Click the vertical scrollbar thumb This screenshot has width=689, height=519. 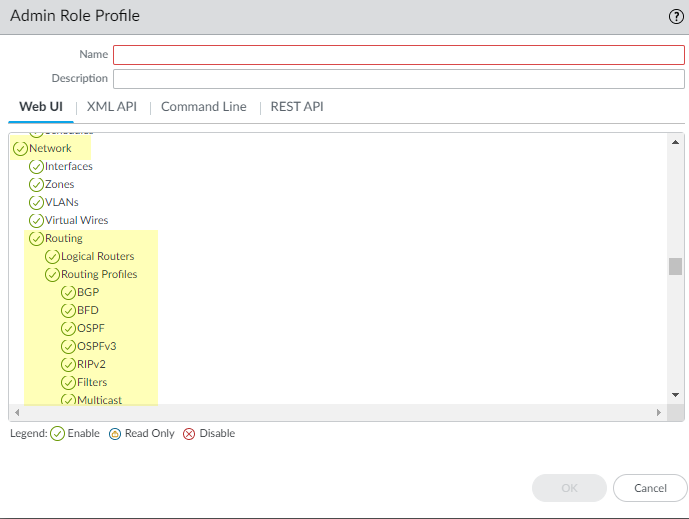click(675, 266)
